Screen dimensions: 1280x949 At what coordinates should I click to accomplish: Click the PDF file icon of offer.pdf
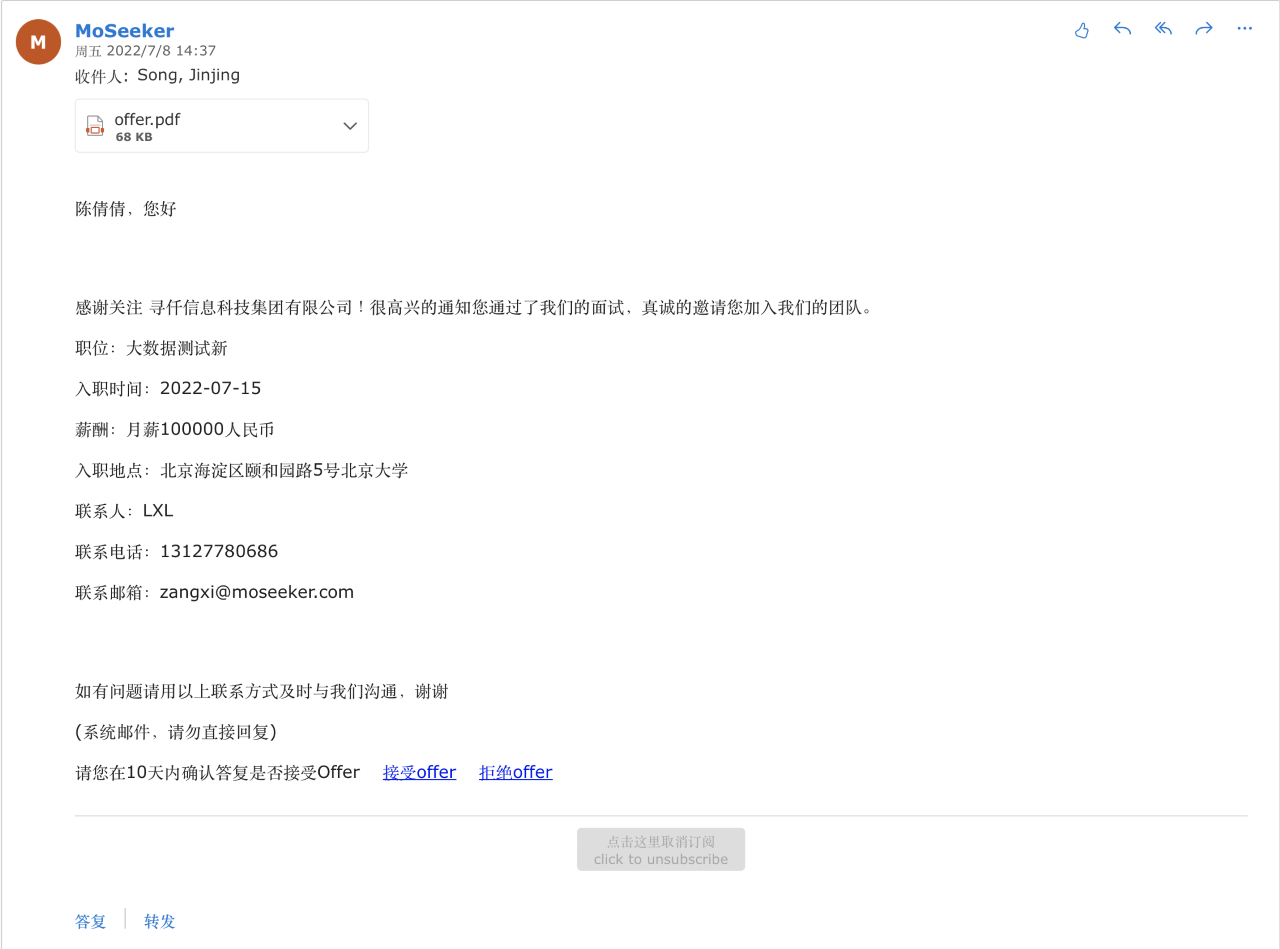95,126
